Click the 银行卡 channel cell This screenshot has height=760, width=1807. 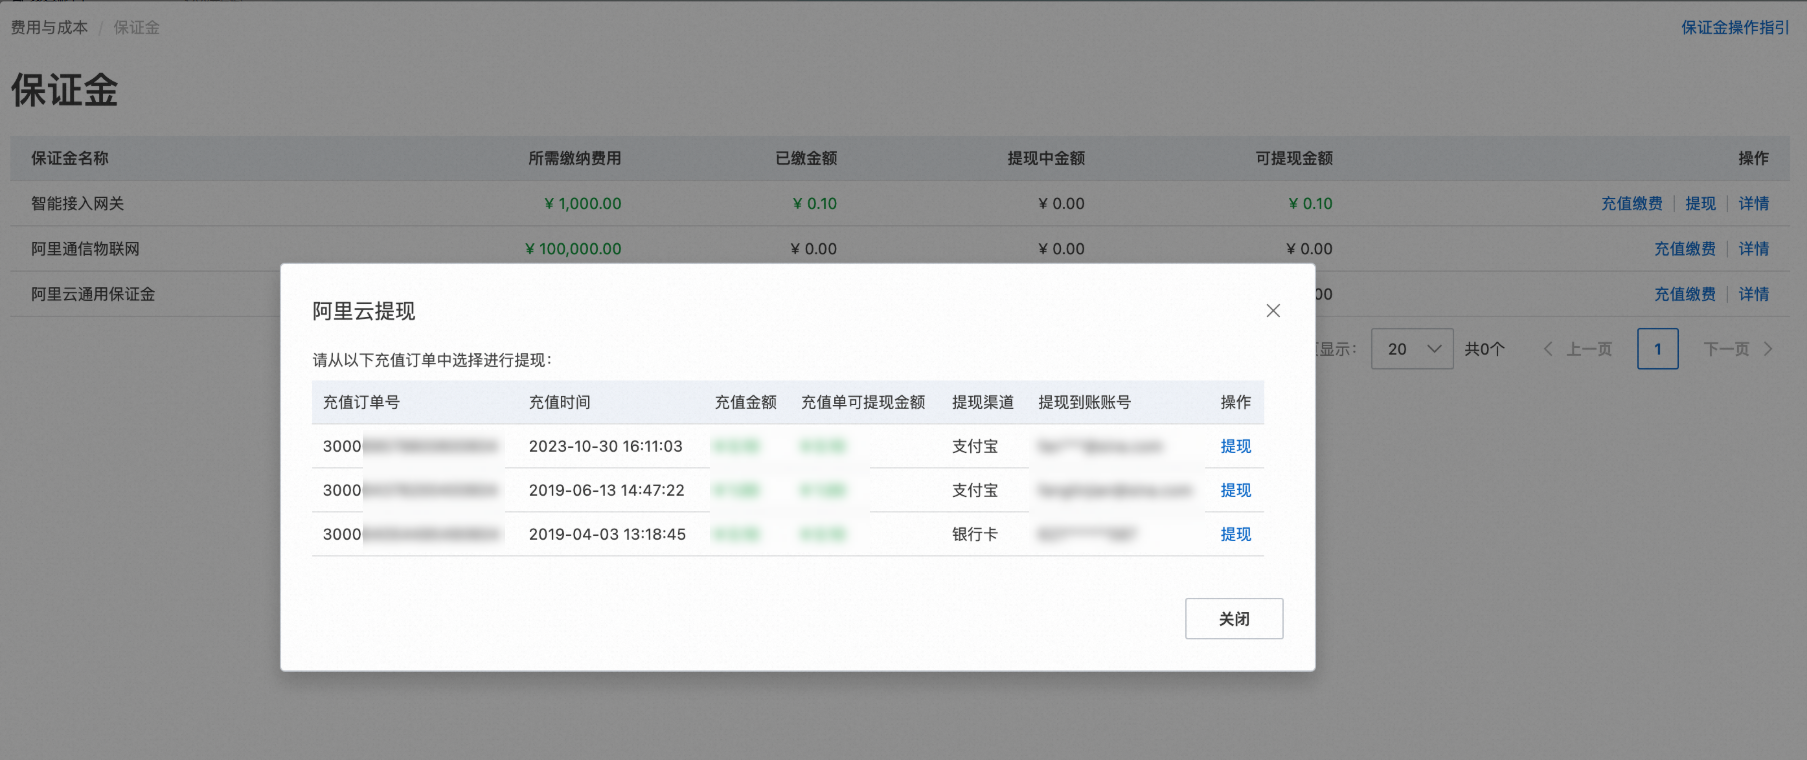[x=975, y=534]
